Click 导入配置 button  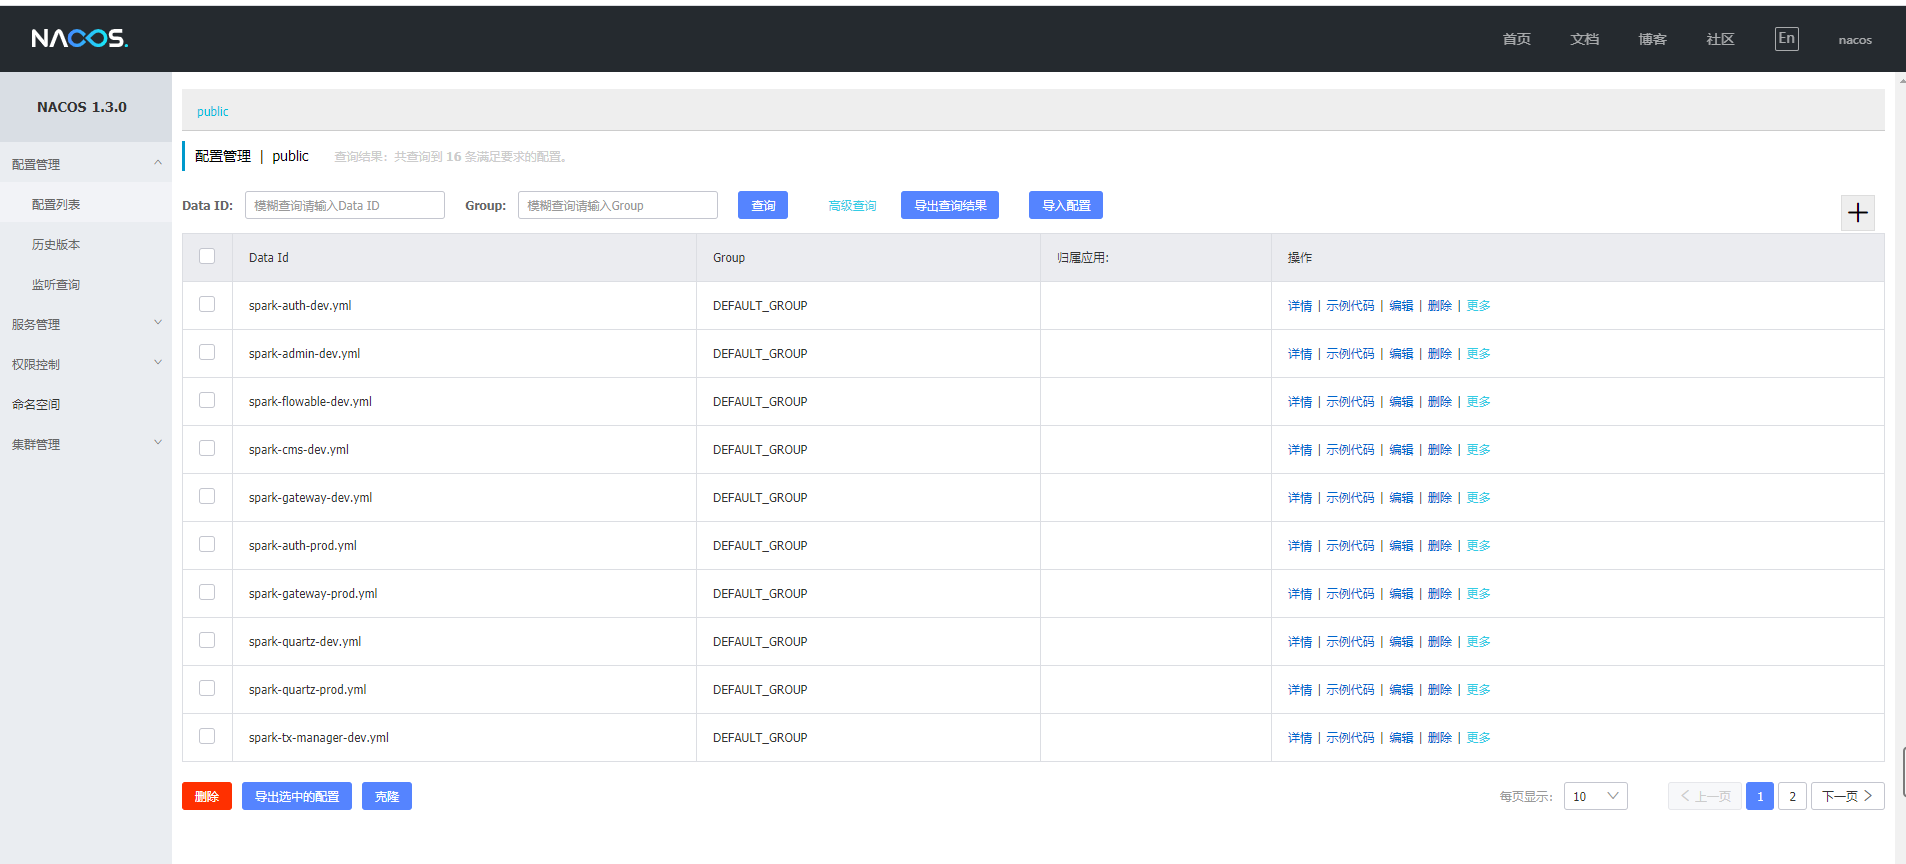click(x=1066, y=205)
